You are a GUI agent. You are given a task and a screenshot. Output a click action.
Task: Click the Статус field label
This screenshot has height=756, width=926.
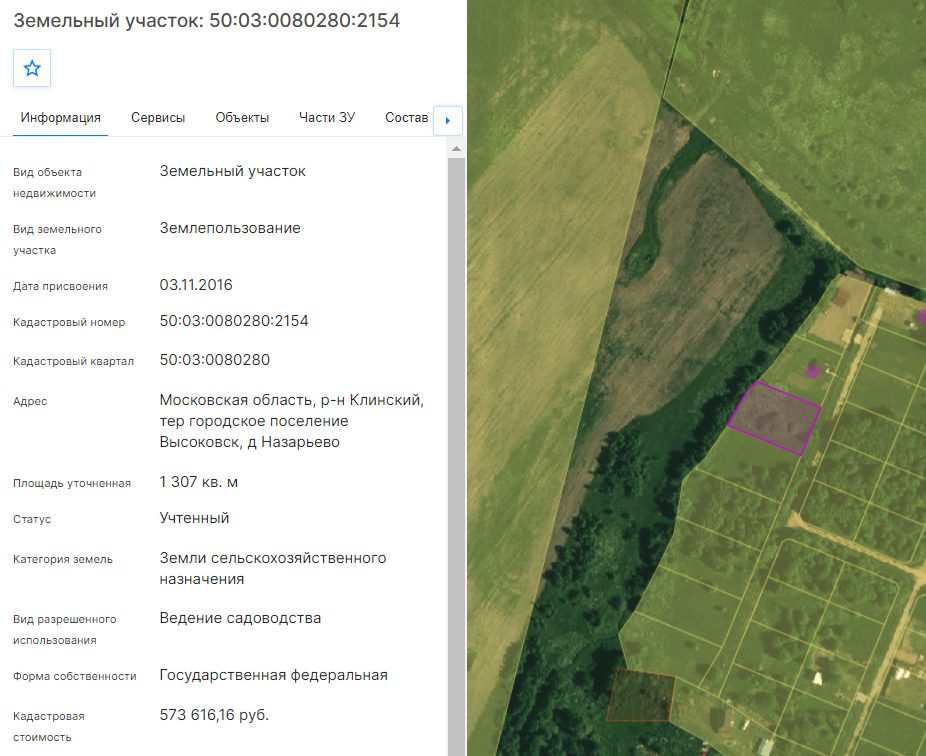(x=32, y=519)
